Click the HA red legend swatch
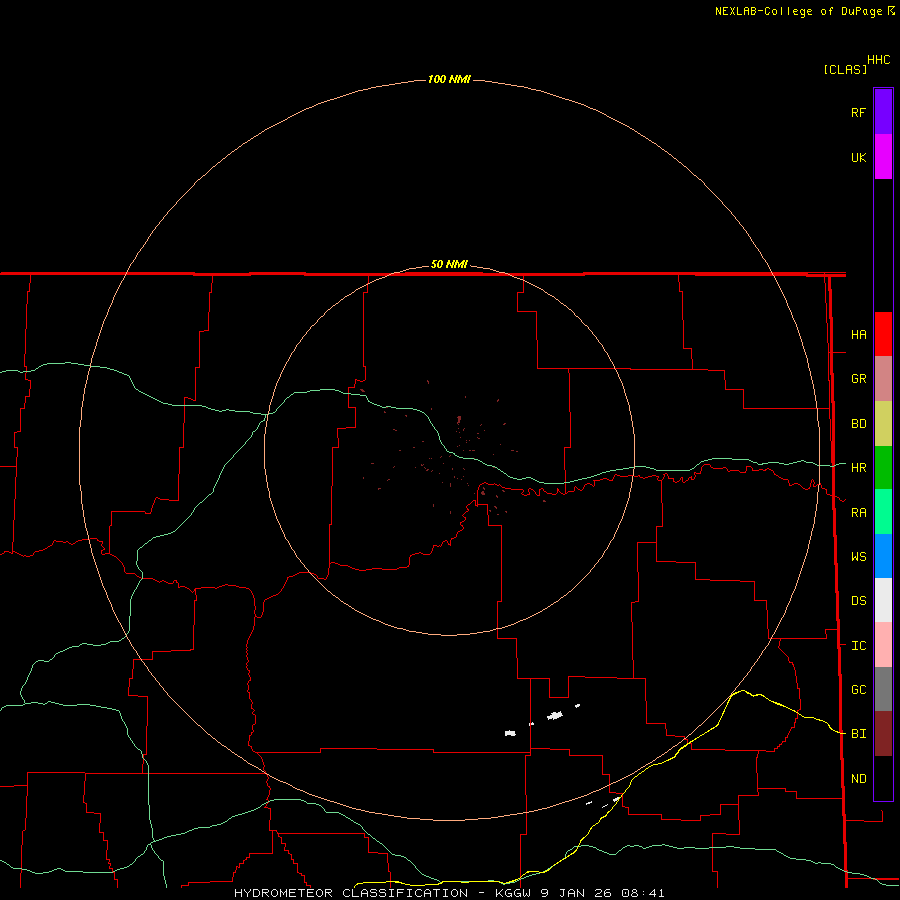The image size is (900, 900). tap(883, 334)
